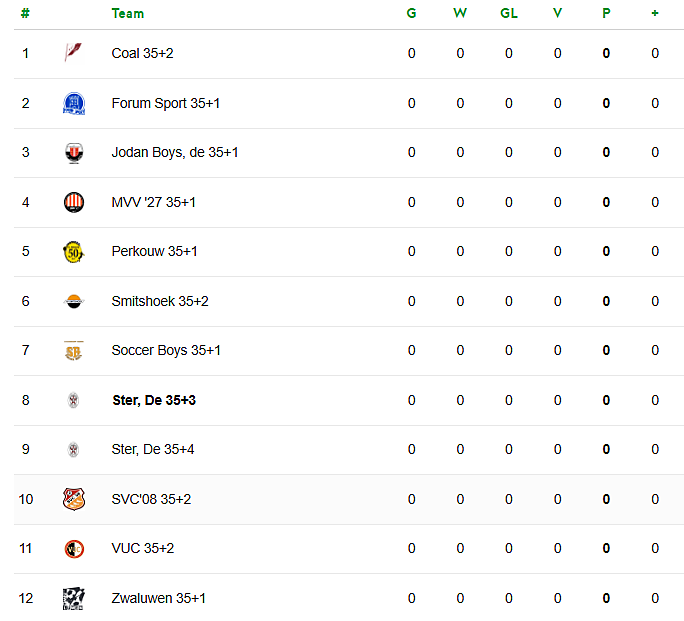Open the Soccer Boys SB emblem
Screen dimensions: 684x621
pos(73,351)
